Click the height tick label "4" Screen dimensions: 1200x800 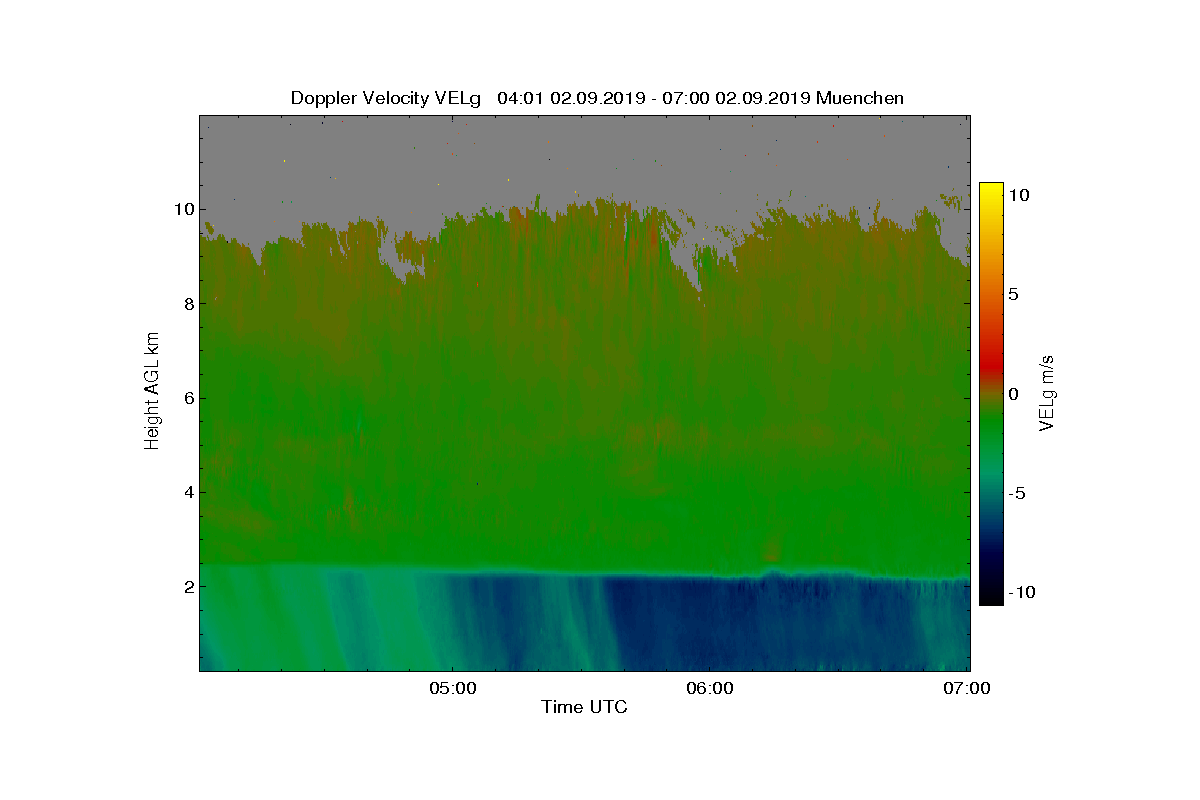(188, 492)
